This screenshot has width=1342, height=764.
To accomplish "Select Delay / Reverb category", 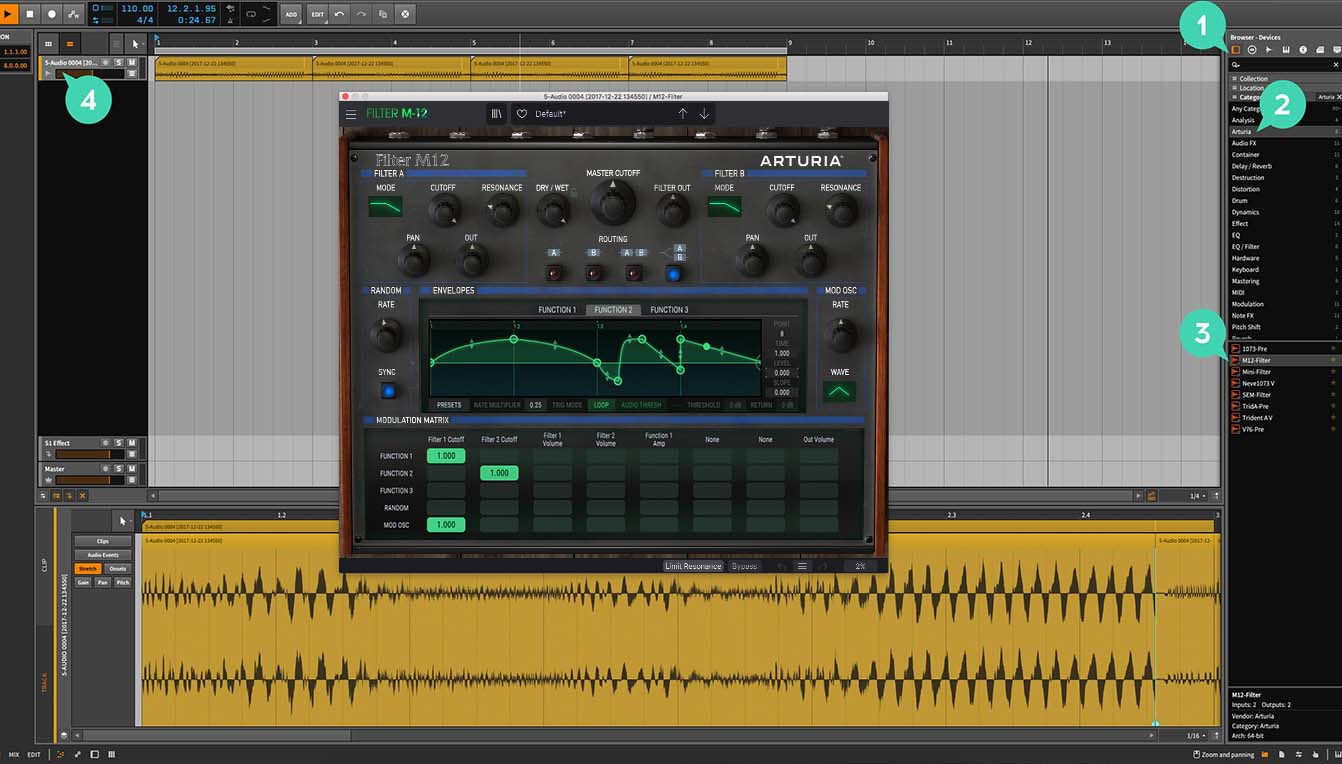I will [x=1285, y=166].
